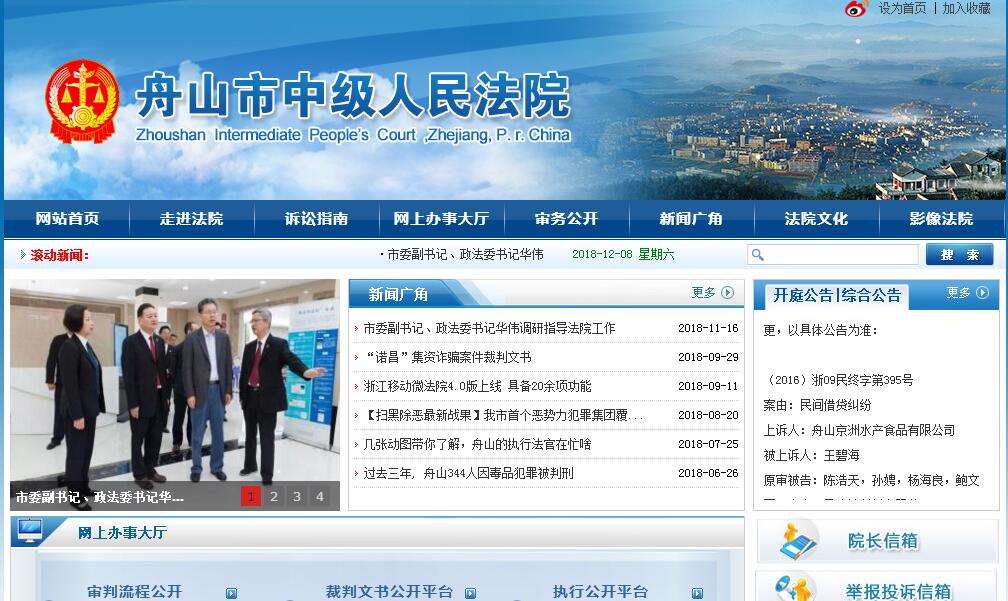Switch slideshow to slide 2

coord(273,496)
